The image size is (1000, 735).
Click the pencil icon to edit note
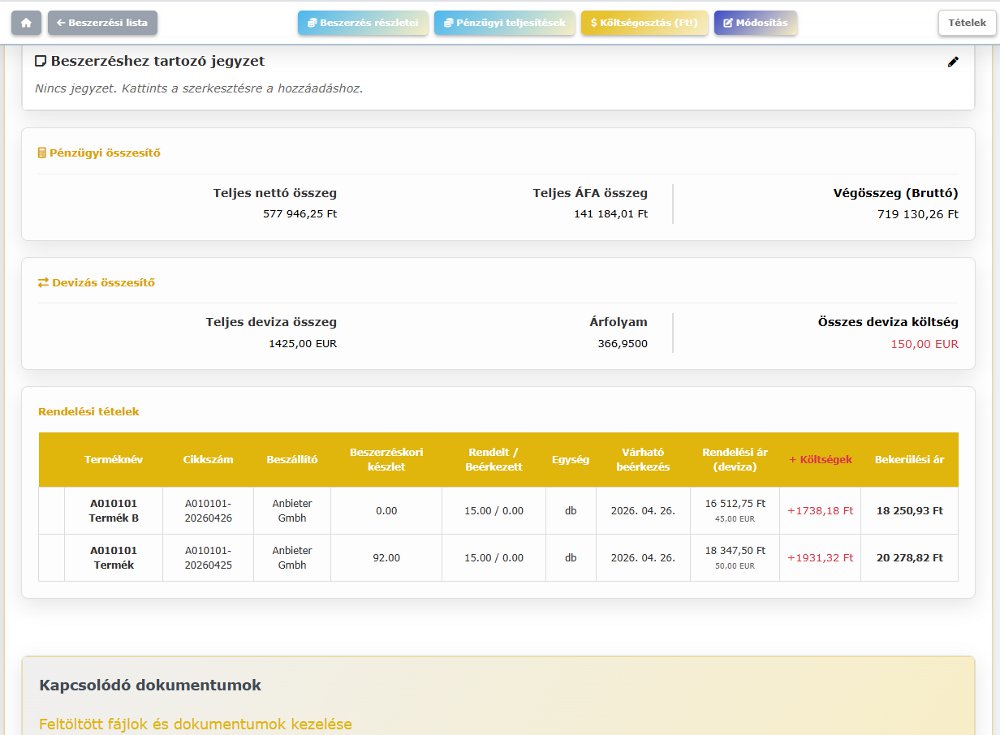coord(953,62)
